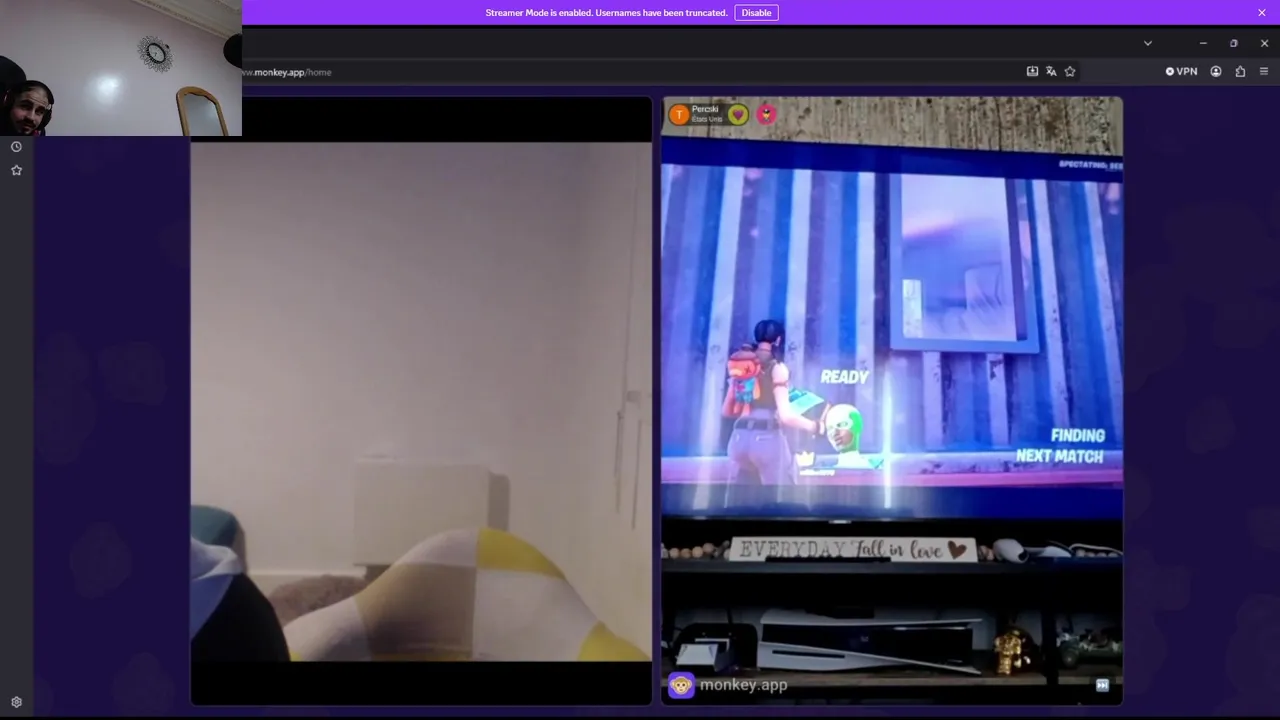Screen dimensions: 1280x720
Task: Expand the list all tabs chevron
Action: [x=1148, y=43]
